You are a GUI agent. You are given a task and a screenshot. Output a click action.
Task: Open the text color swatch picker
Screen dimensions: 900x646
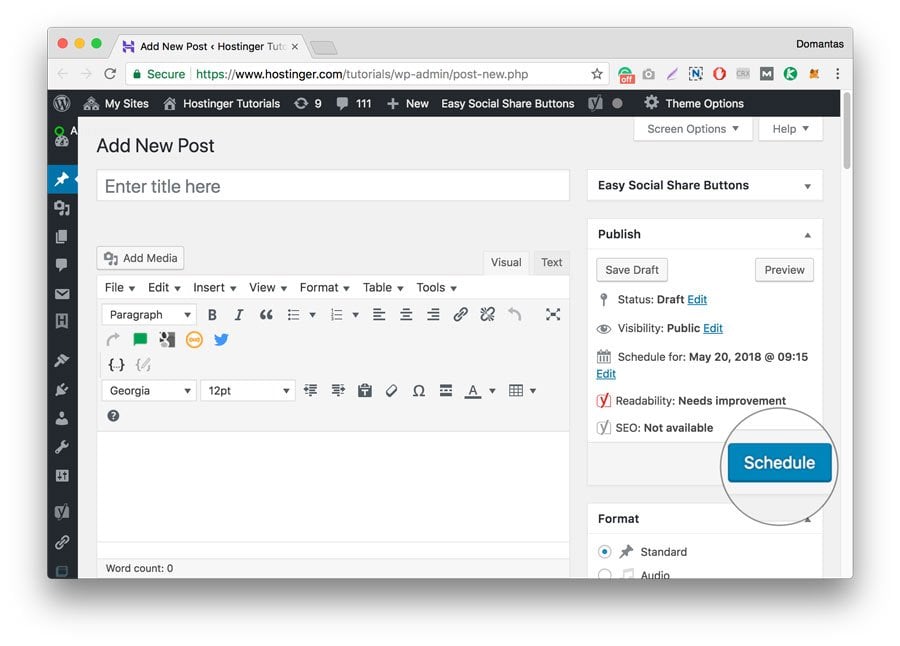click(x=471, y=390)
